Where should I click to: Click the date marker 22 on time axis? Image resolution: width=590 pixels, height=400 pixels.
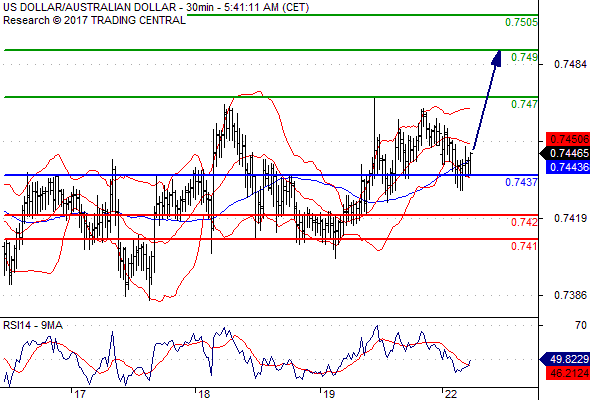[450, 394]
